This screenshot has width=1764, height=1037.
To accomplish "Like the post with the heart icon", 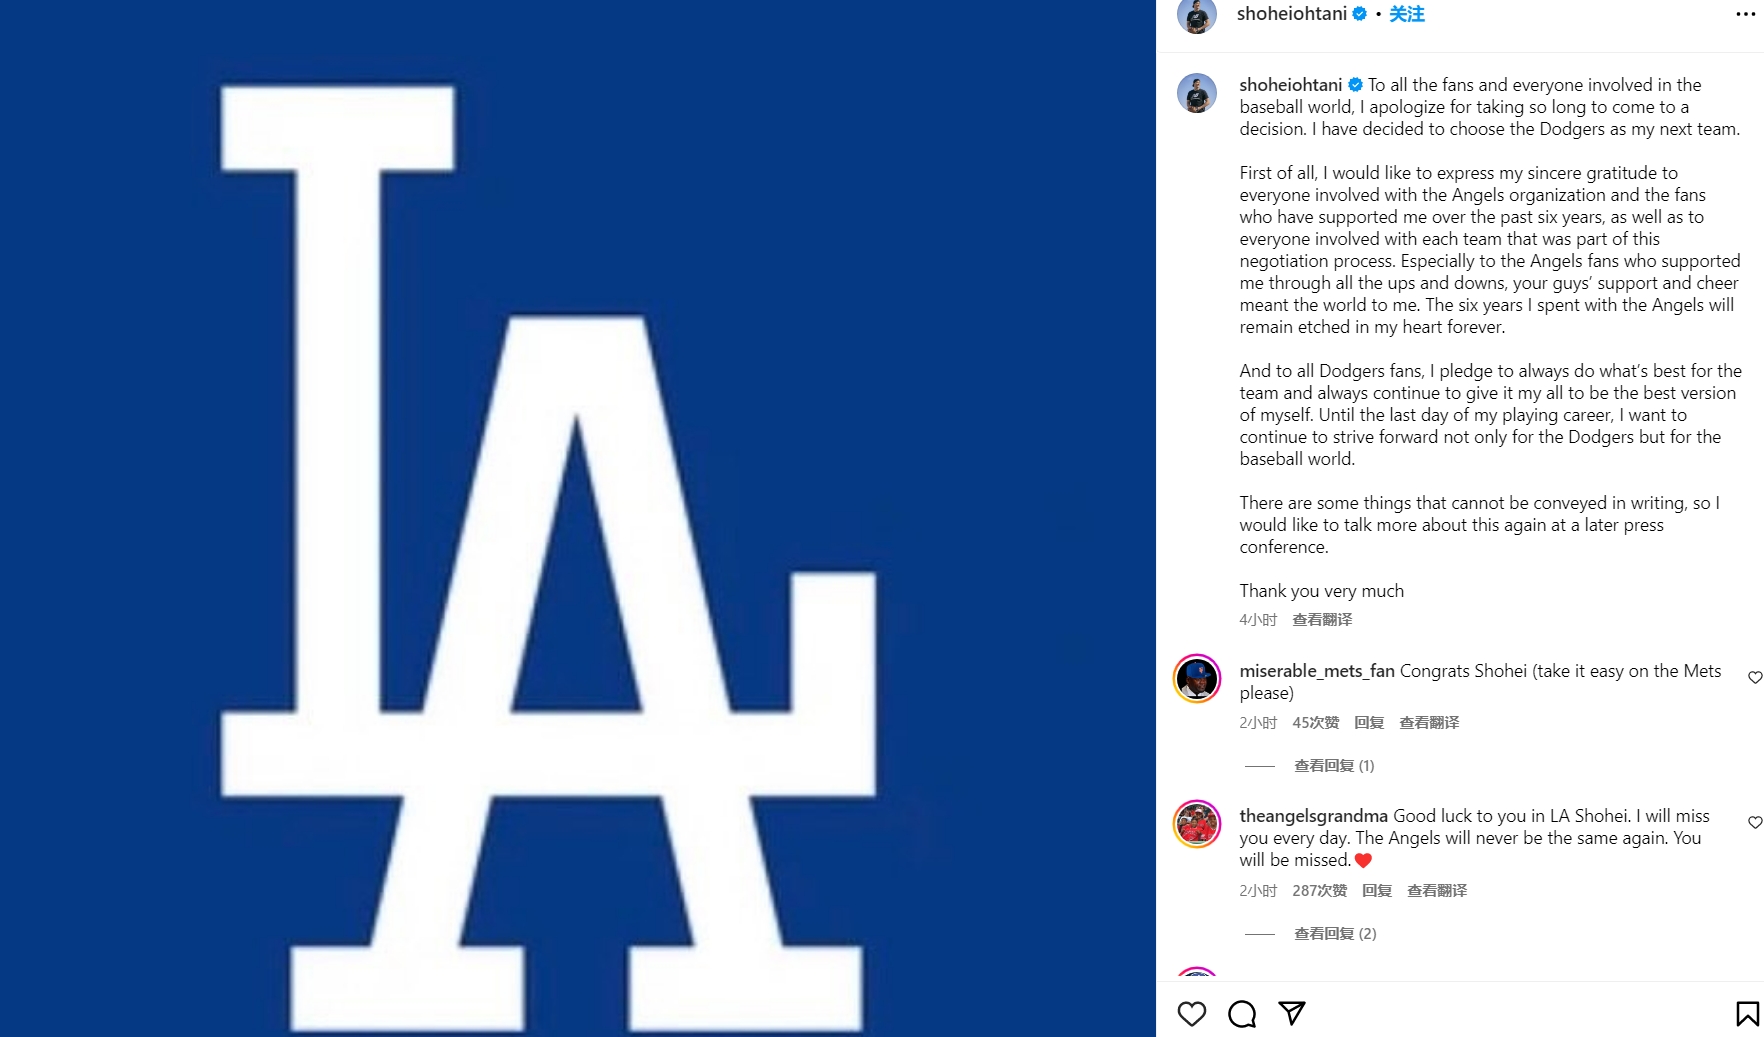I will tap(1191, 1014).
